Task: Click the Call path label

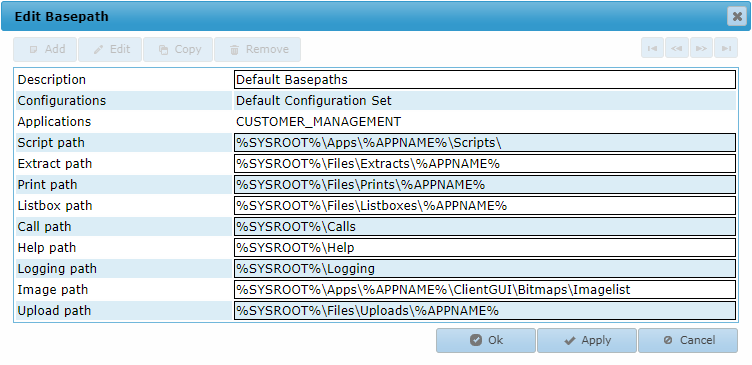Action: point(45,227)
